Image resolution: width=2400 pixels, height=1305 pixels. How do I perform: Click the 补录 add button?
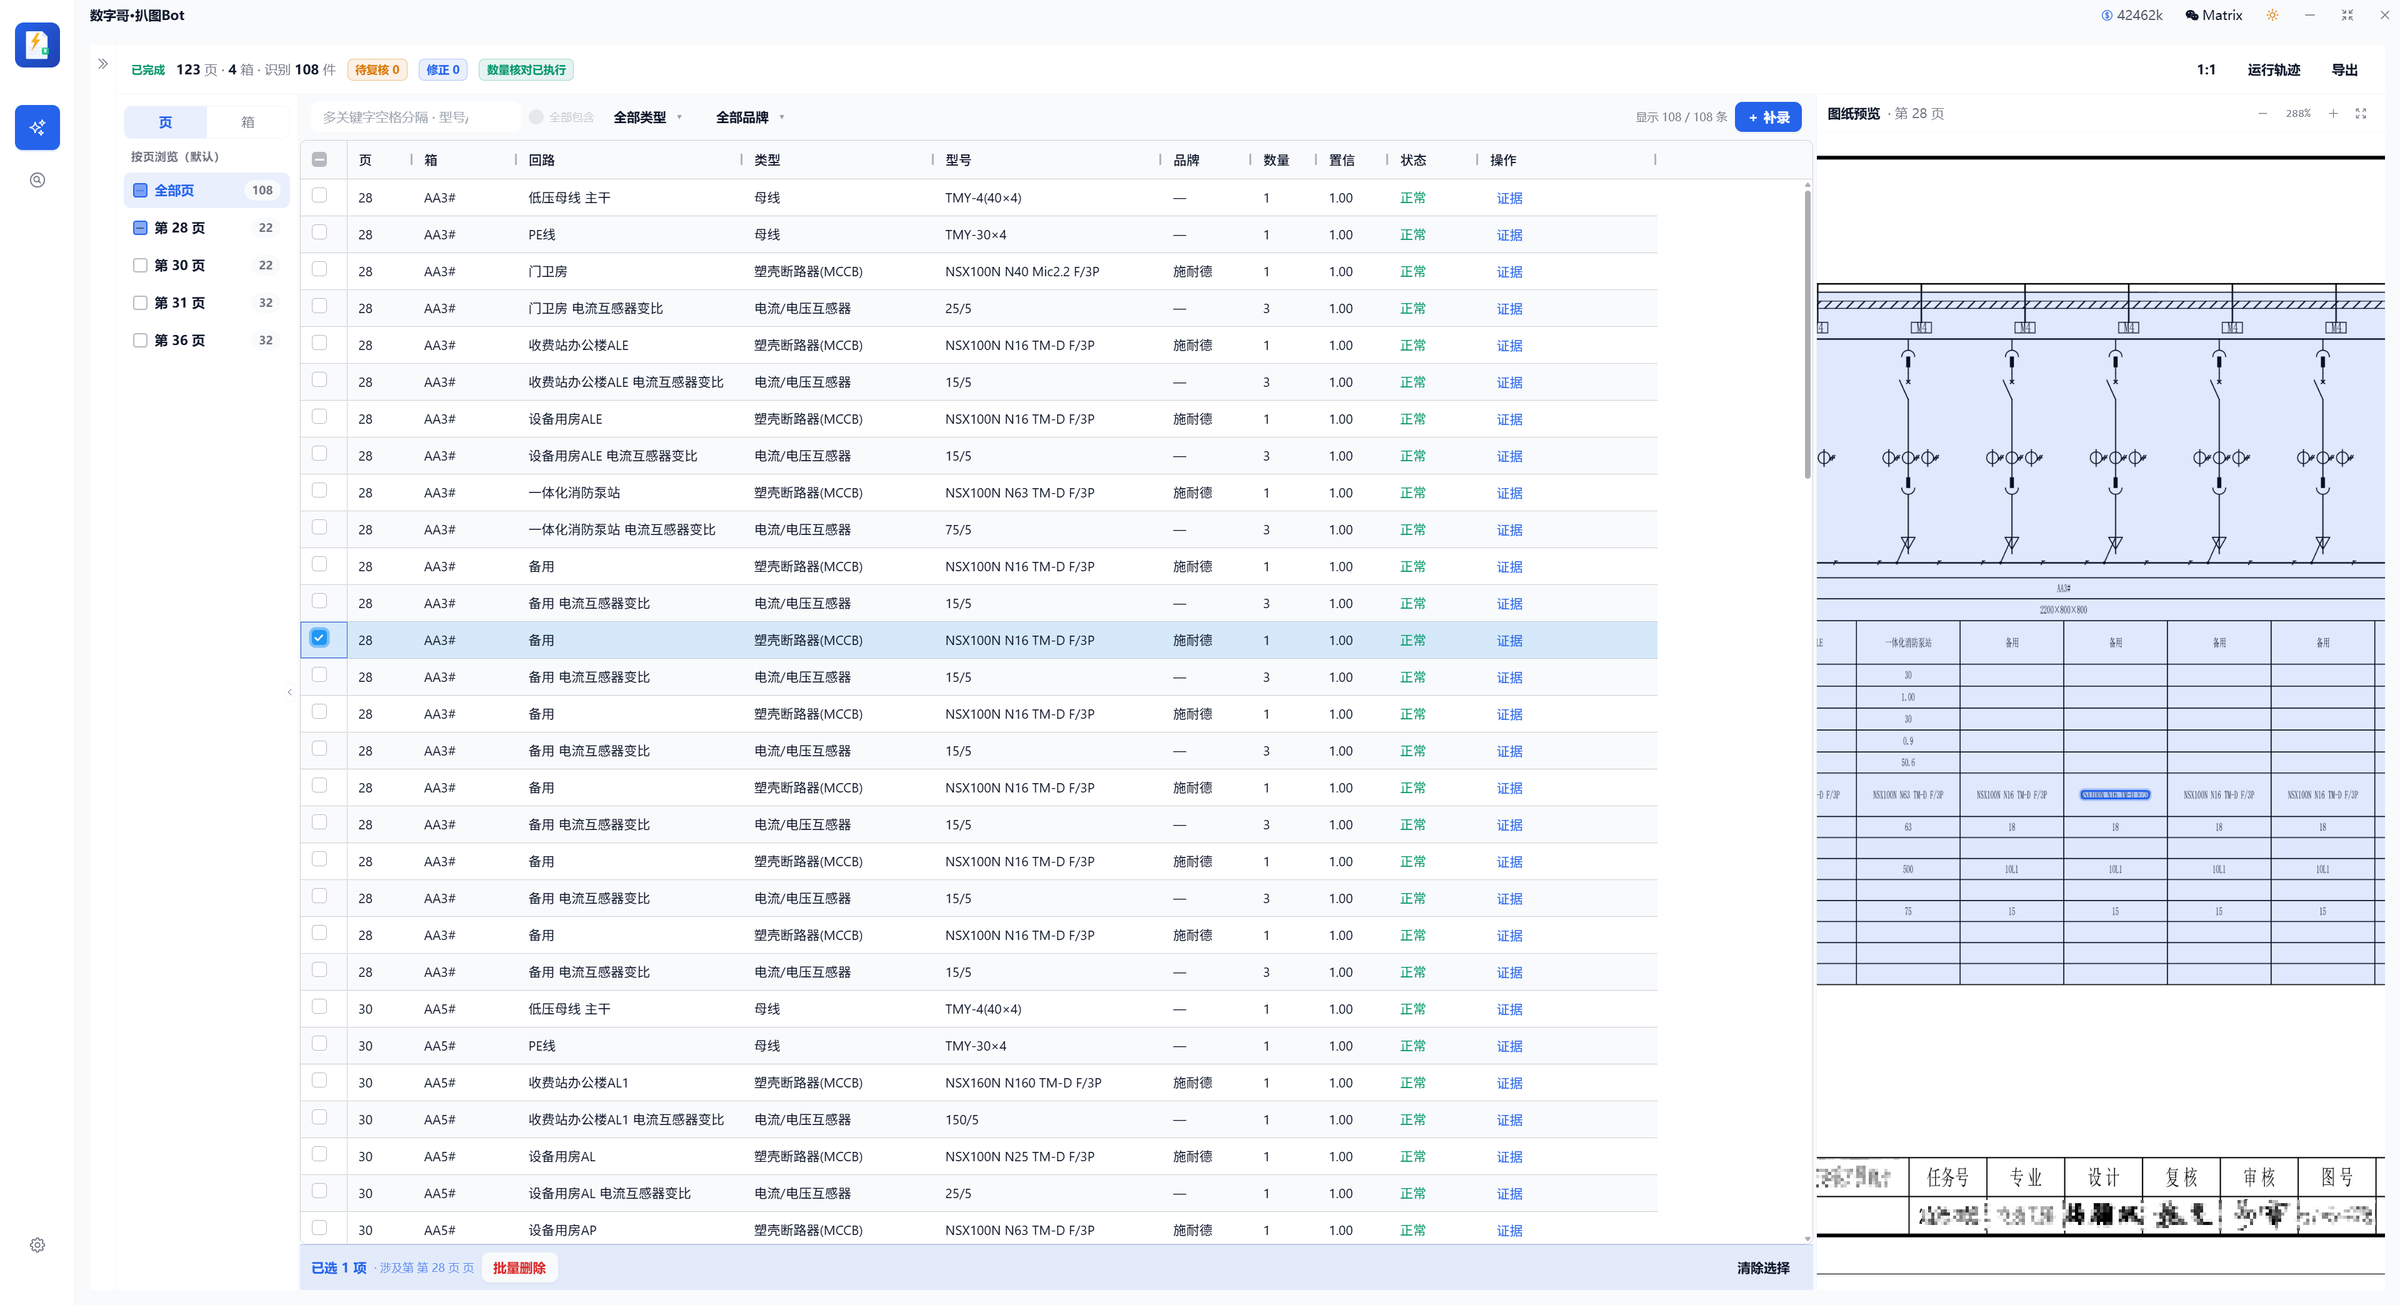(x=1767, y=117)
